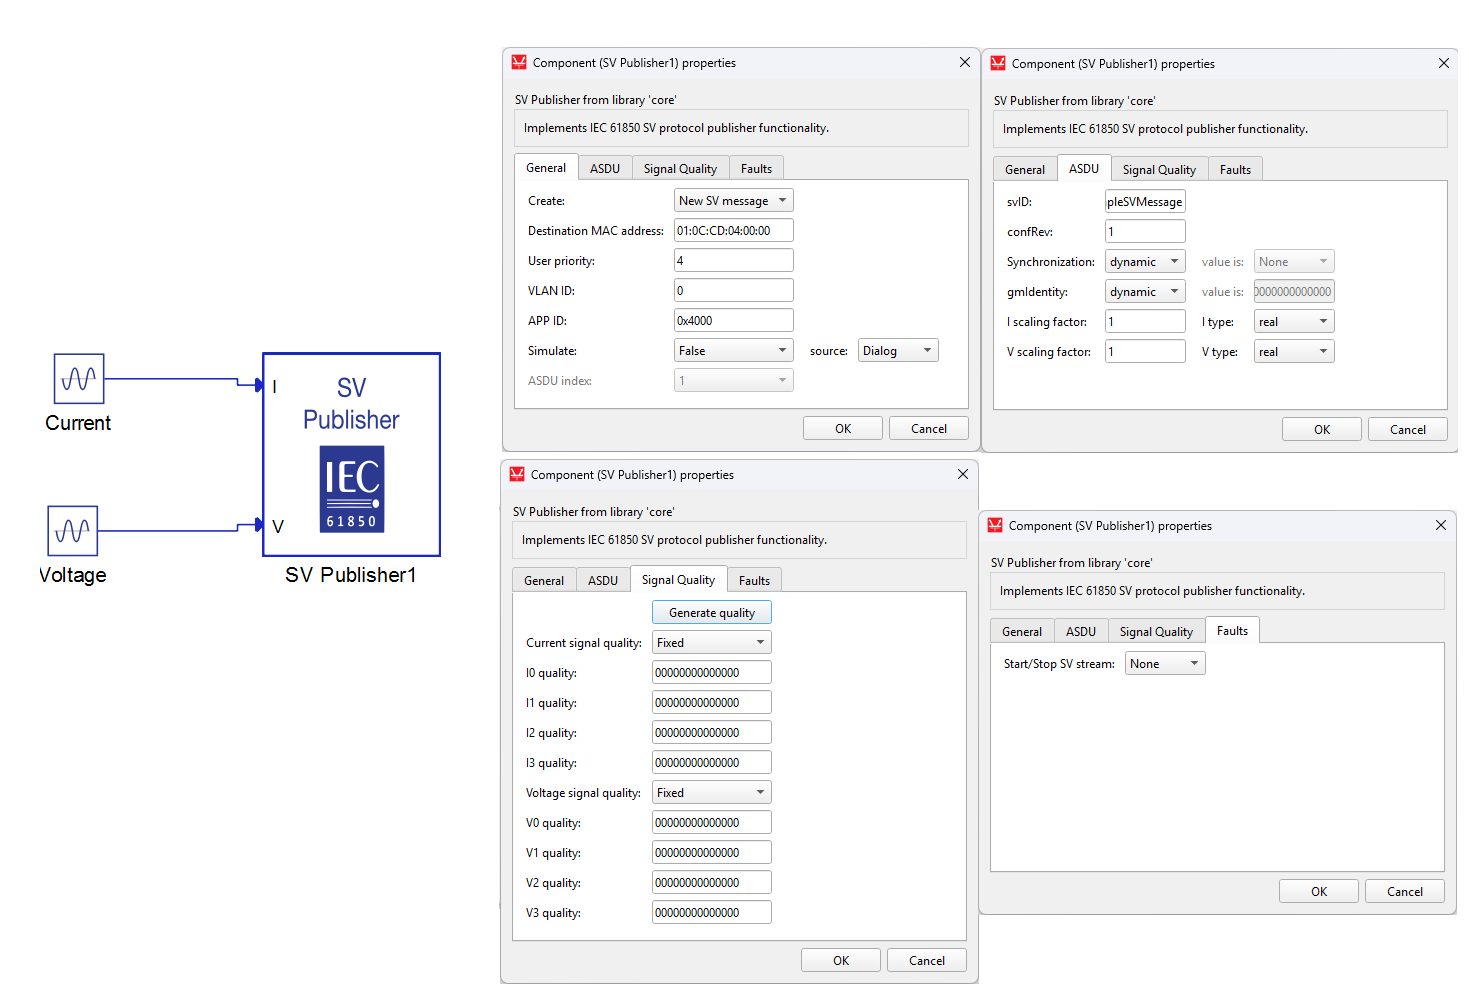Open the Create message dropdown
Image resolution: width=1469 pixels, height=993 pixels.
pyautogui.click(x=733, y=201)
